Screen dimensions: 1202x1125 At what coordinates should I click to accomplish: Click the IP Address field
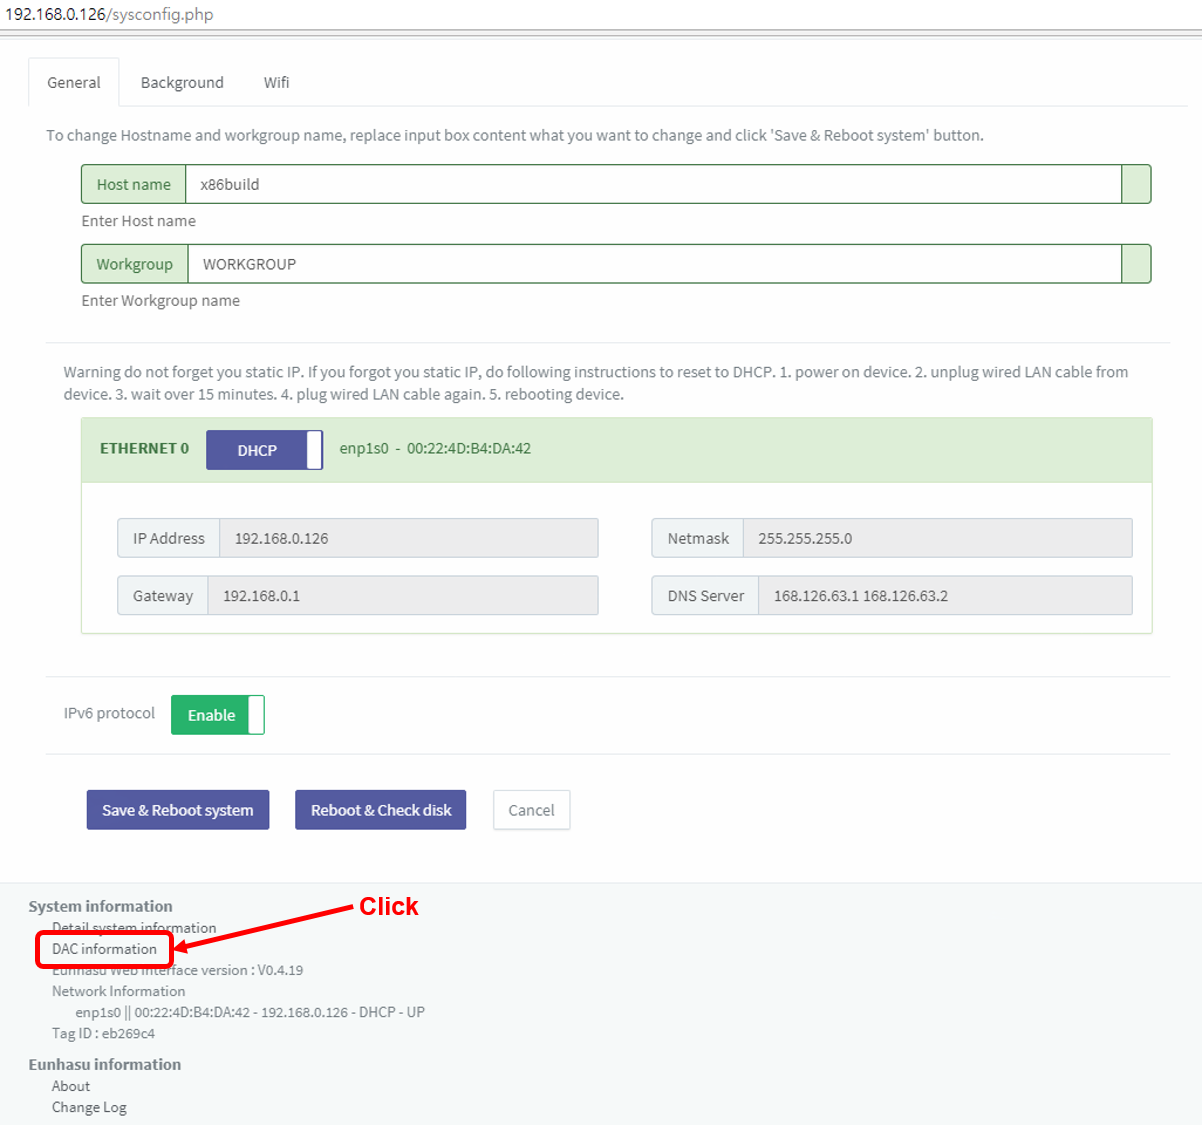coord(408,538)
